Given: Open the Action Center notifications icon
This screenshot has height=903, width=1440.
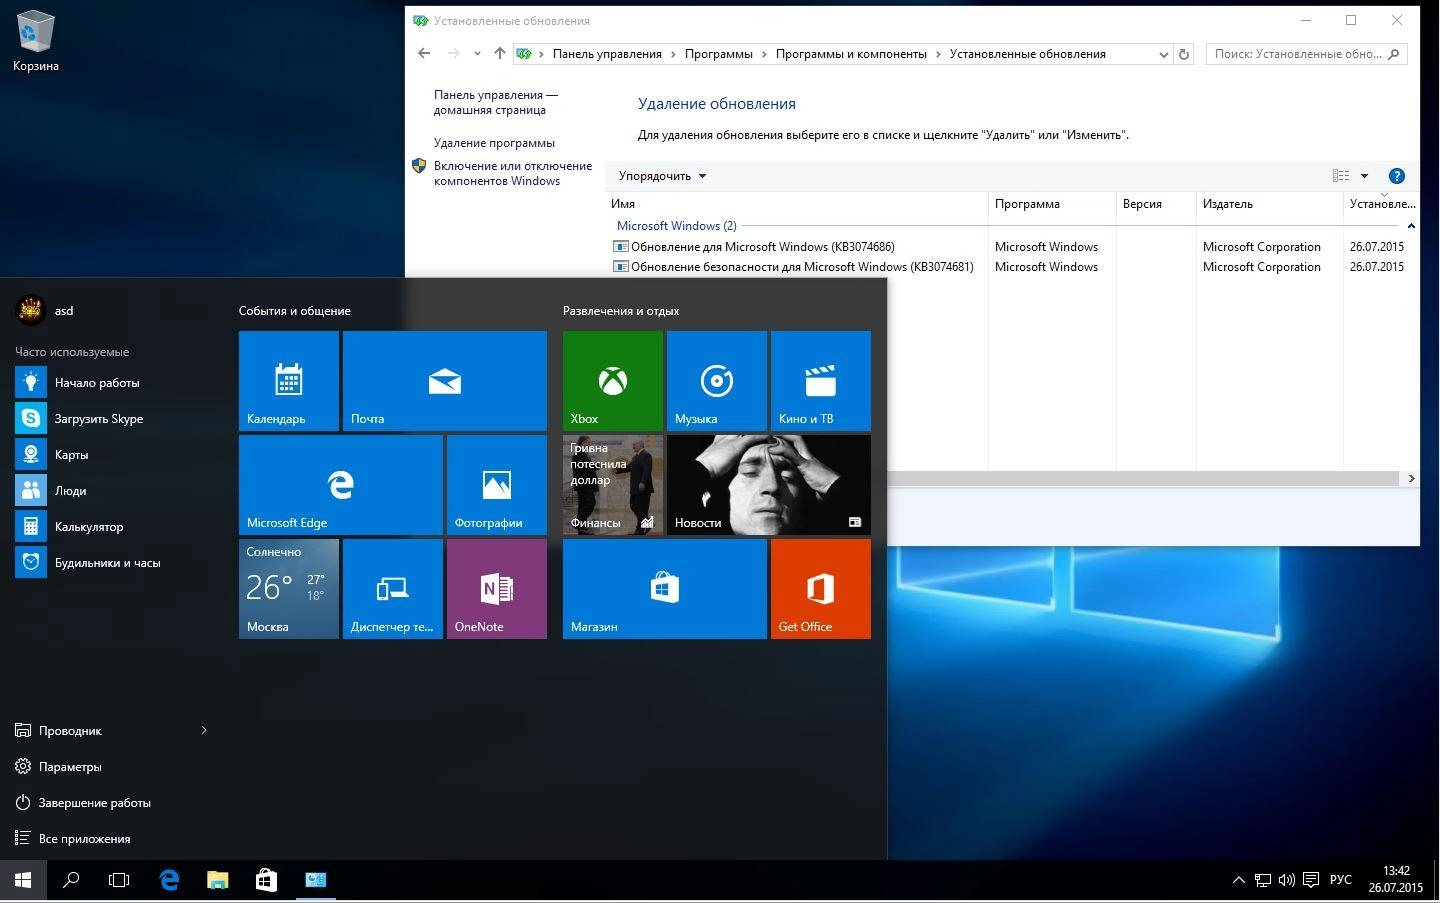Looking at the screenshot, I should pos(1309,880).
